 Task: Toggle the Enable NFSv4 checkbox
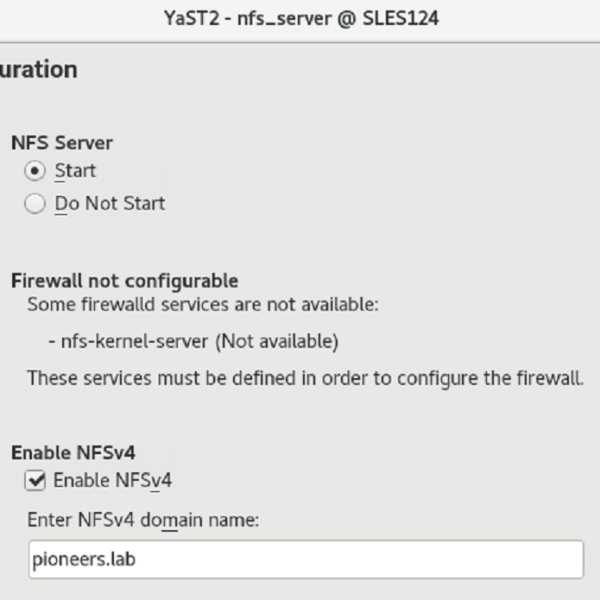click(36, 481)
